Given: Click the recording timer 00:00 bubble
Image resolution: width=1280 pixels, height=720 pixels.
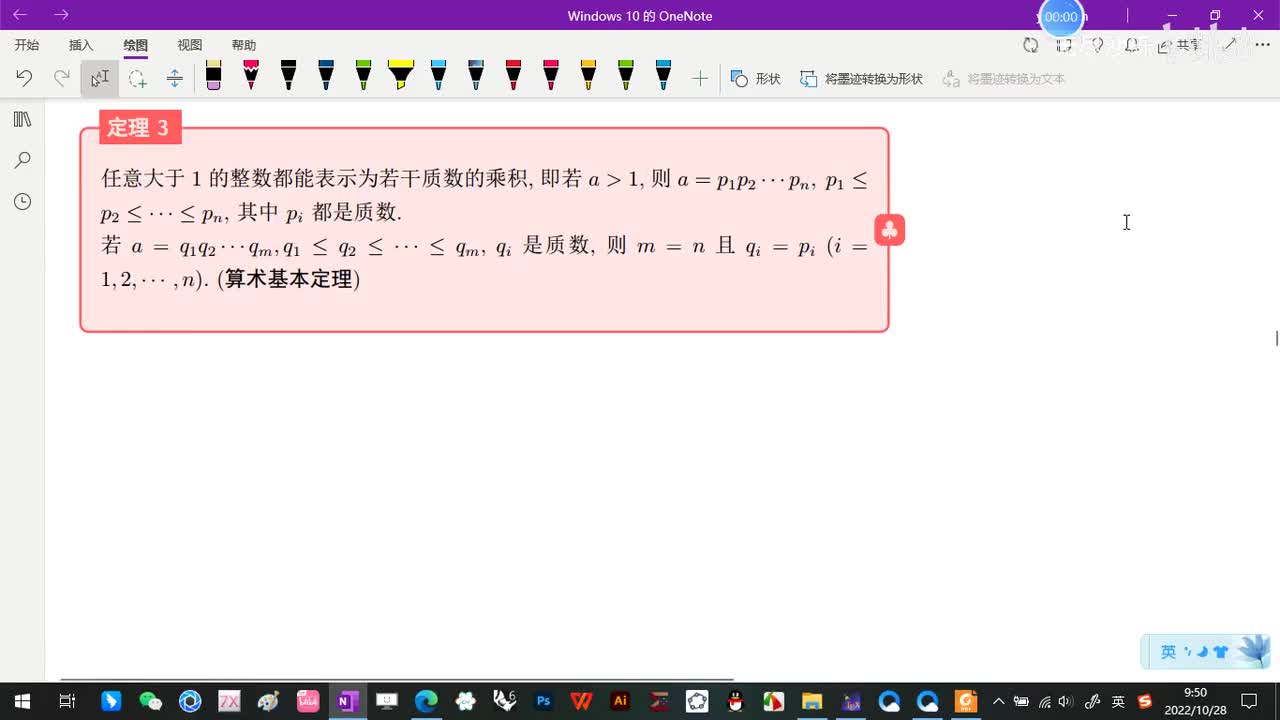Looking at the screenshot, I should tap(1061, 17).
